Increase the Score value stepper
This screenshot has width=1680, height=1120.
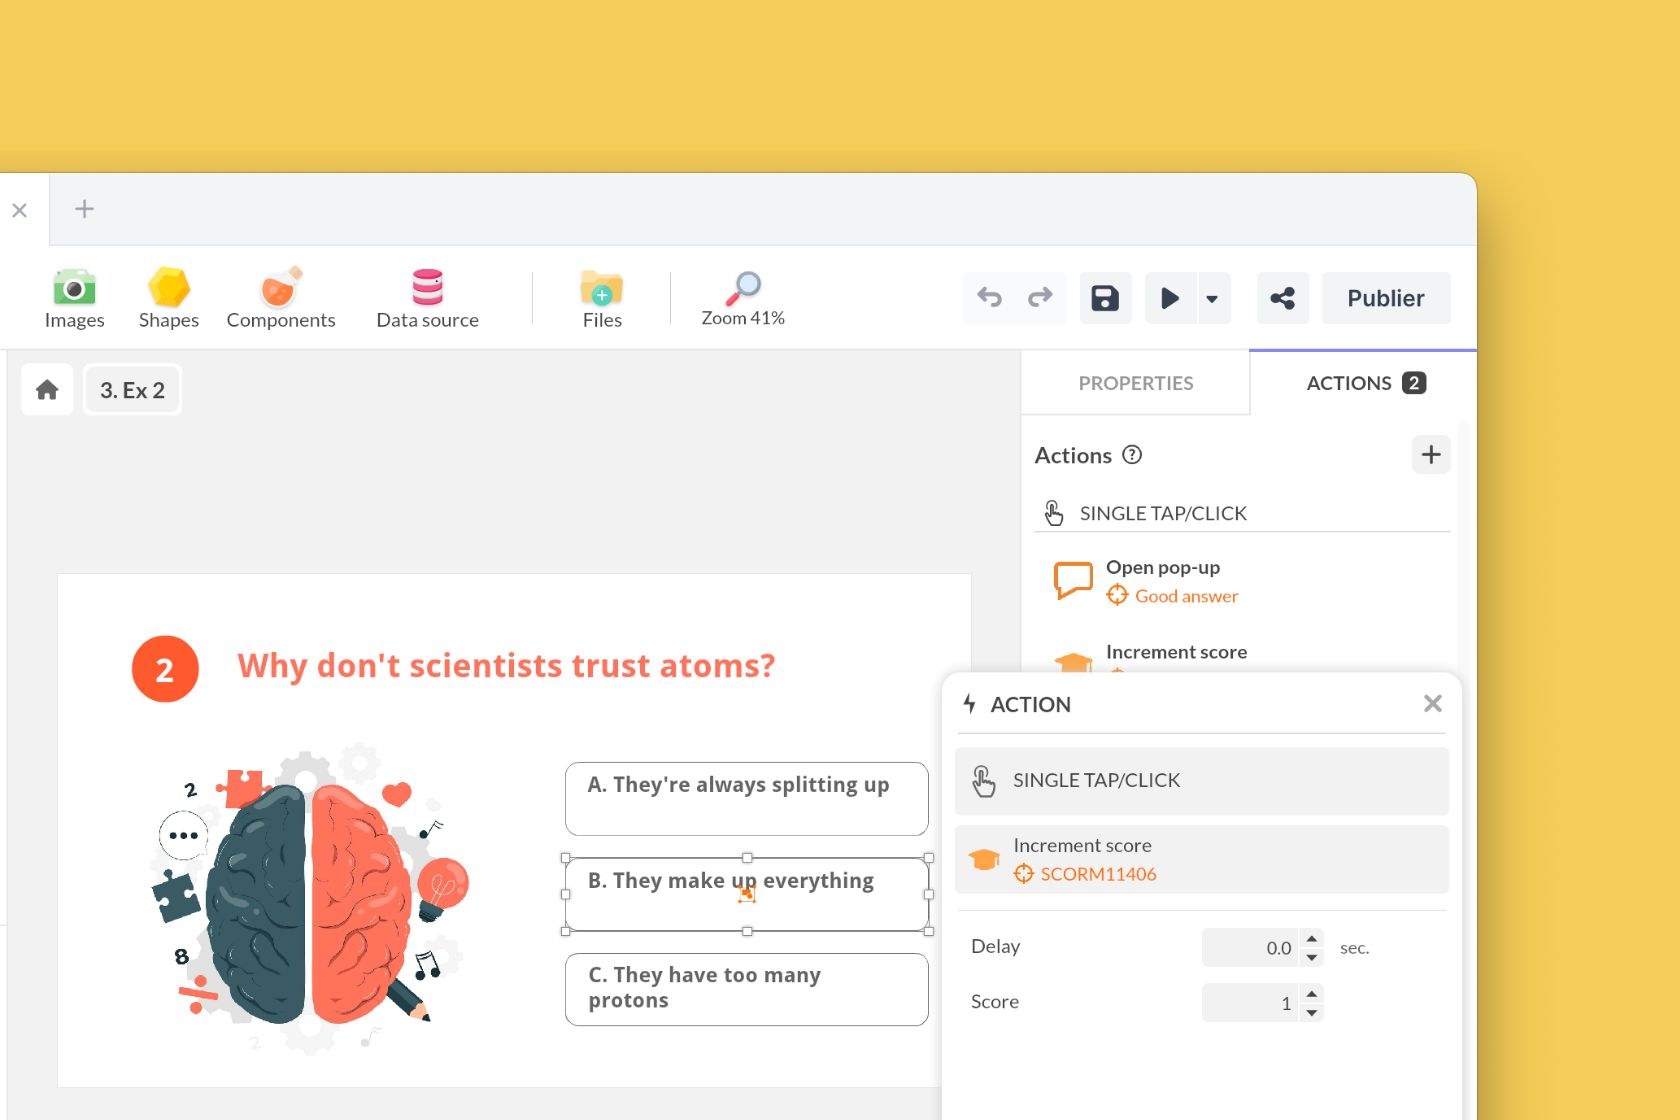click(x=1312, y=995)
